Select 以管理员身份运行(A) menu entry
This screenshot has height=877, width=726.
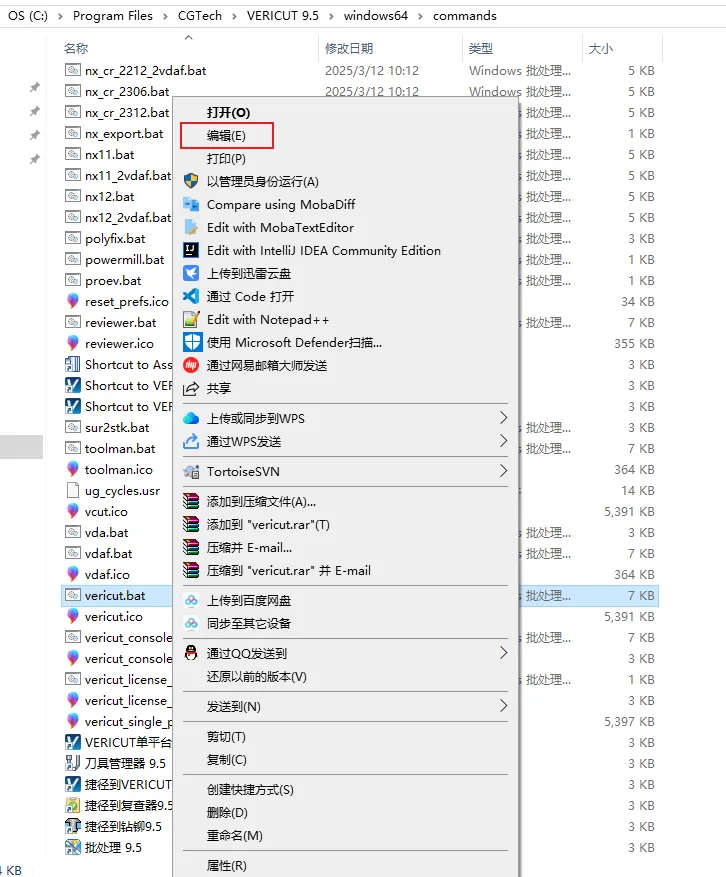coord(345,181)
